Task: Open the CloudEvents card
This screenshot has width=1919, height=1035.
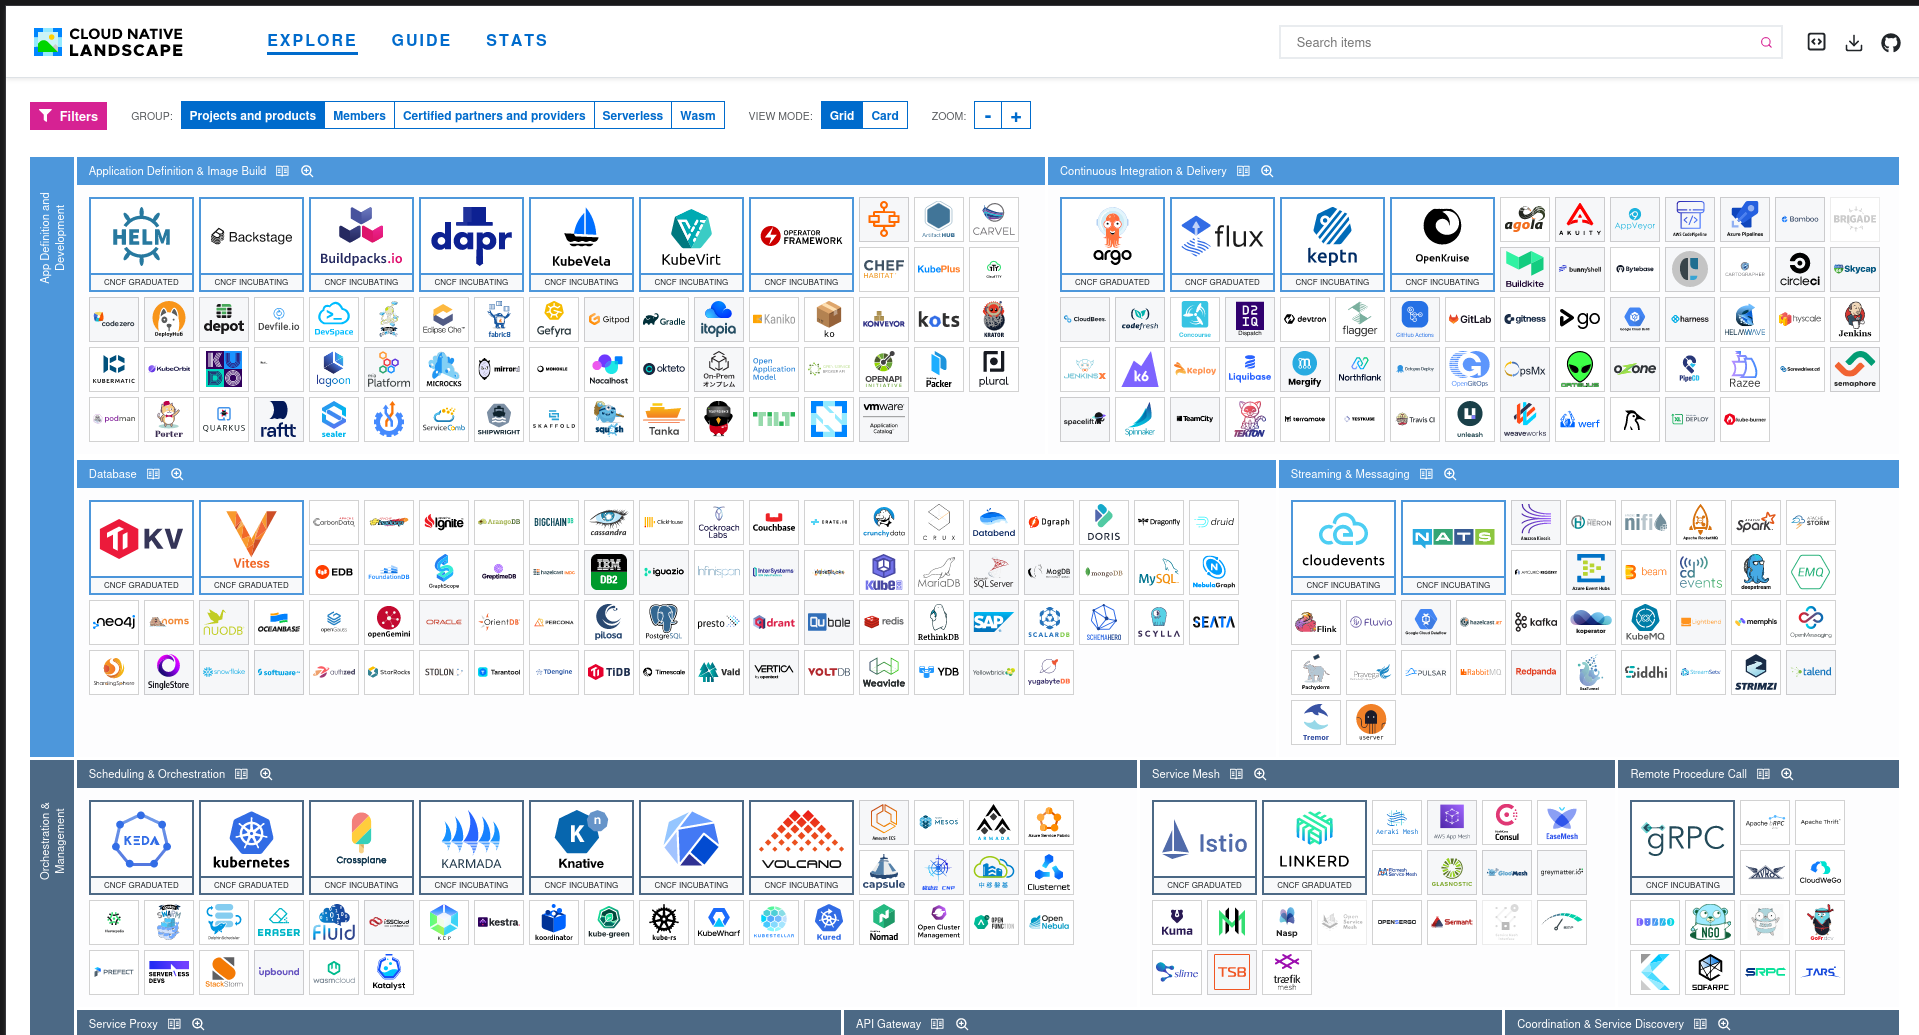Action: click(1343, 547)
